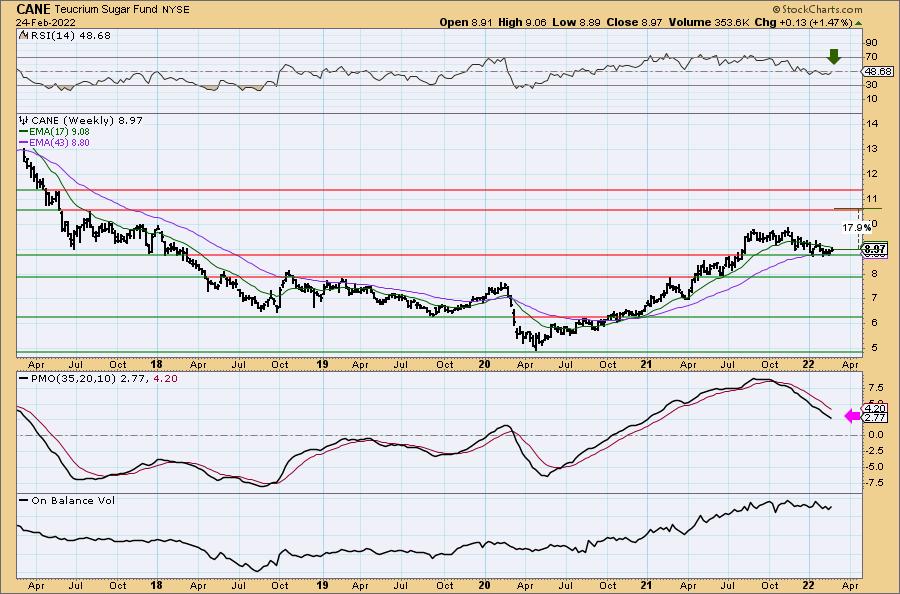Screen dimensions: 900x594
Task: Click the 8.97 last-price tag on price axis
Action: click(875, 250)
